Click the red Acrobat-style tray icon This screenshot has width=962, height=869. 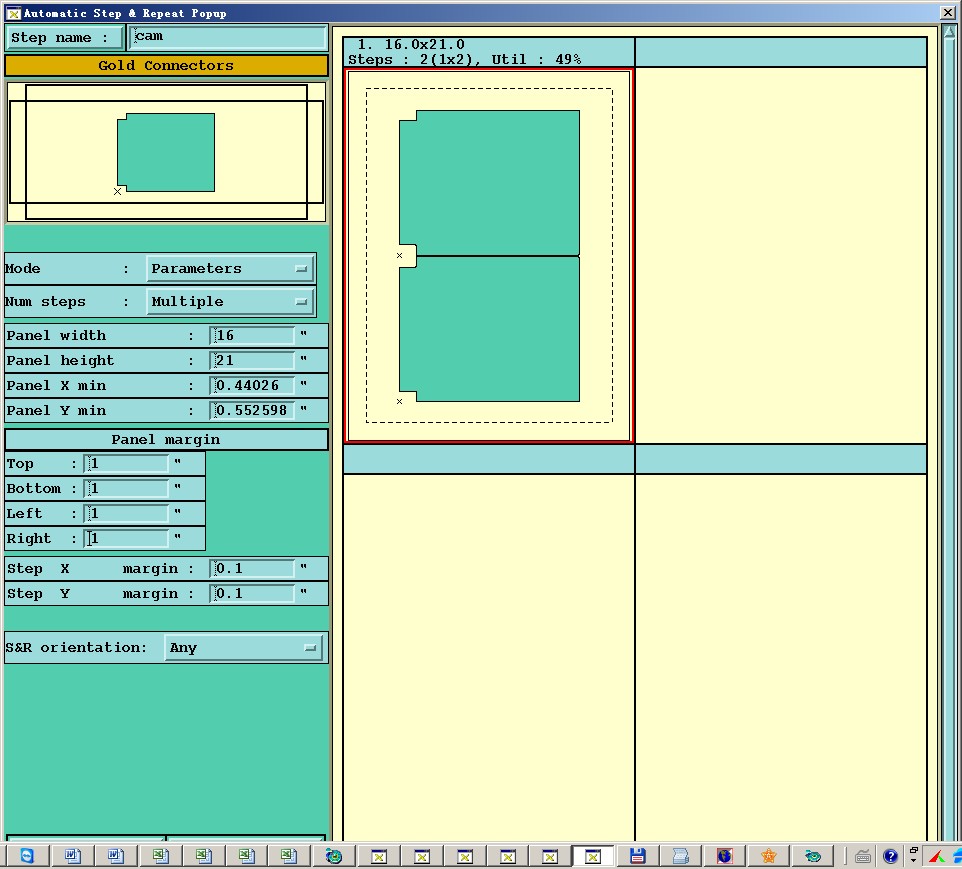click(936, 856)
